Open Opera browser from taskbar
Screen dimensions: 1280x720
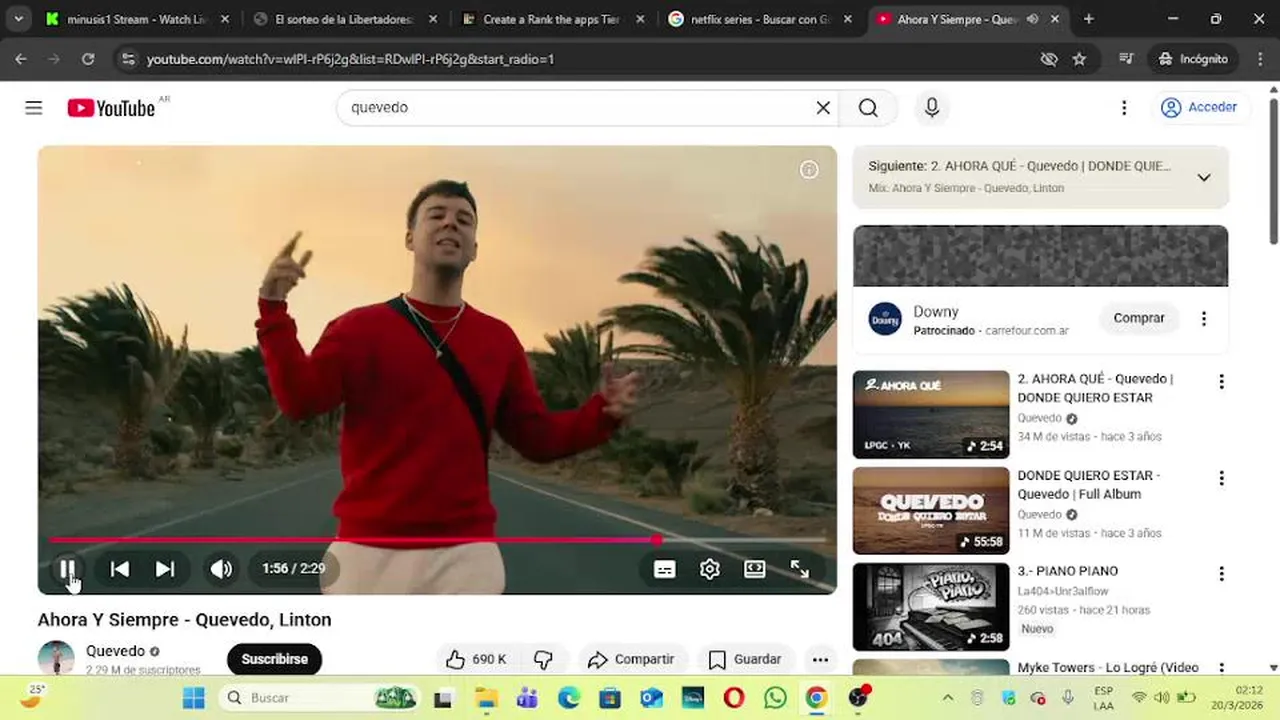tap(734, 698)
